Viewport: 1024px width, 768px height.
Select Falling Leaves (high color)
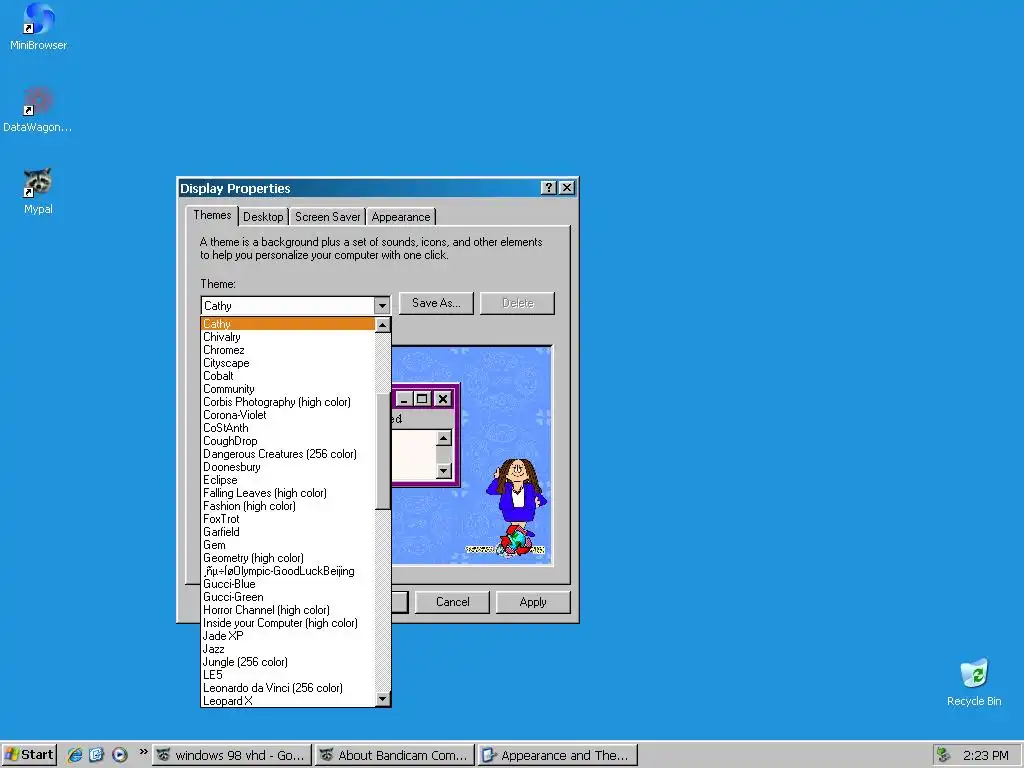288,493
